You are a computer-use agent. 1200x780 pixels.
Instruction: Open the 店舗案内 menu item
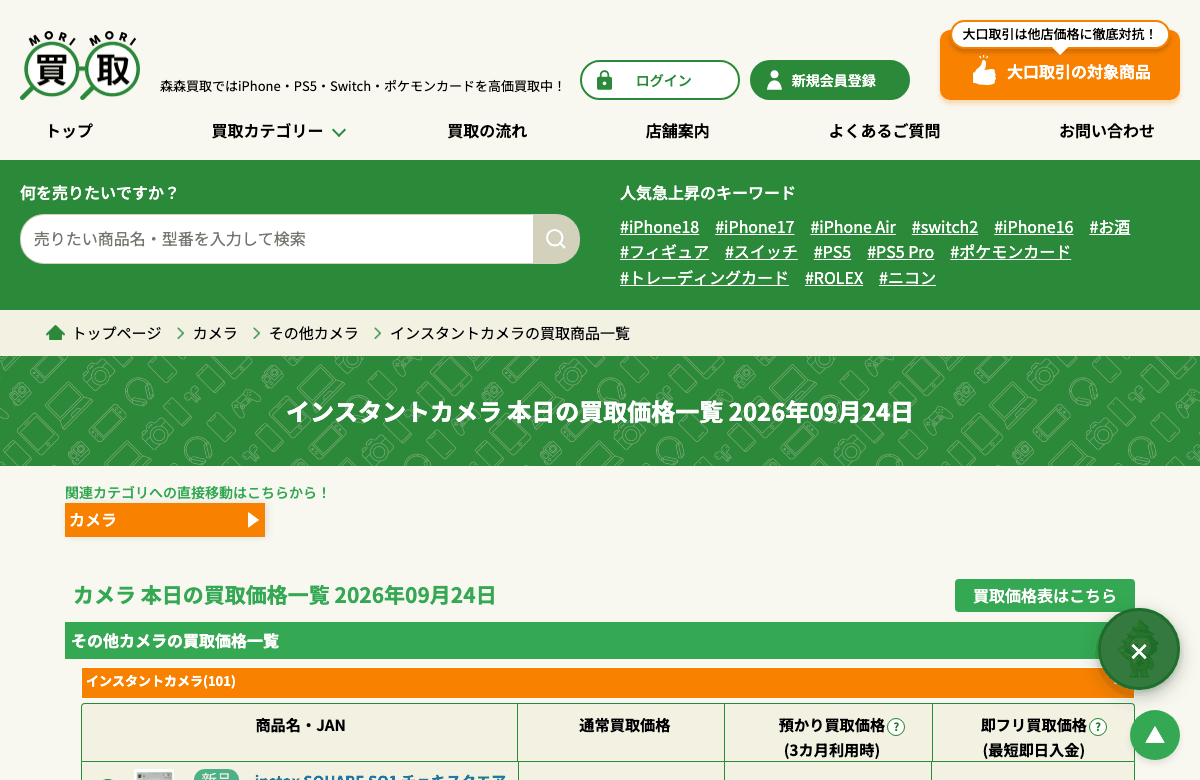pyautogui.click(x=677, y=131)
